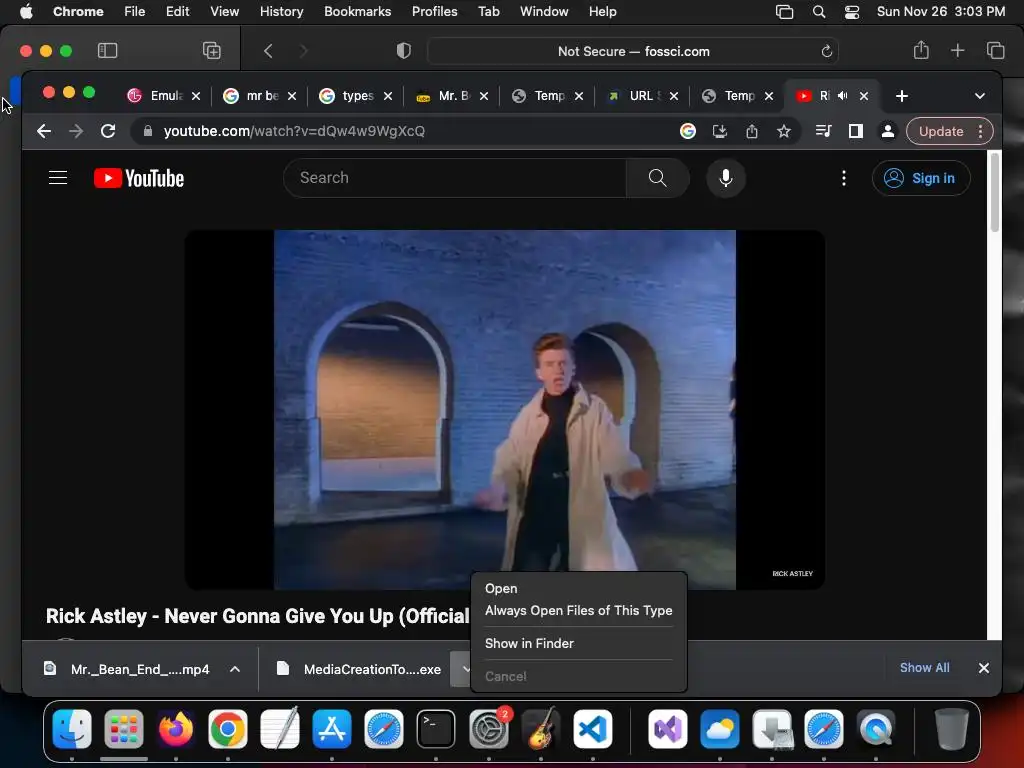The image size is (1024, 768).
Task: Mute the audio icon on YouTube tab
Action: 842,96
